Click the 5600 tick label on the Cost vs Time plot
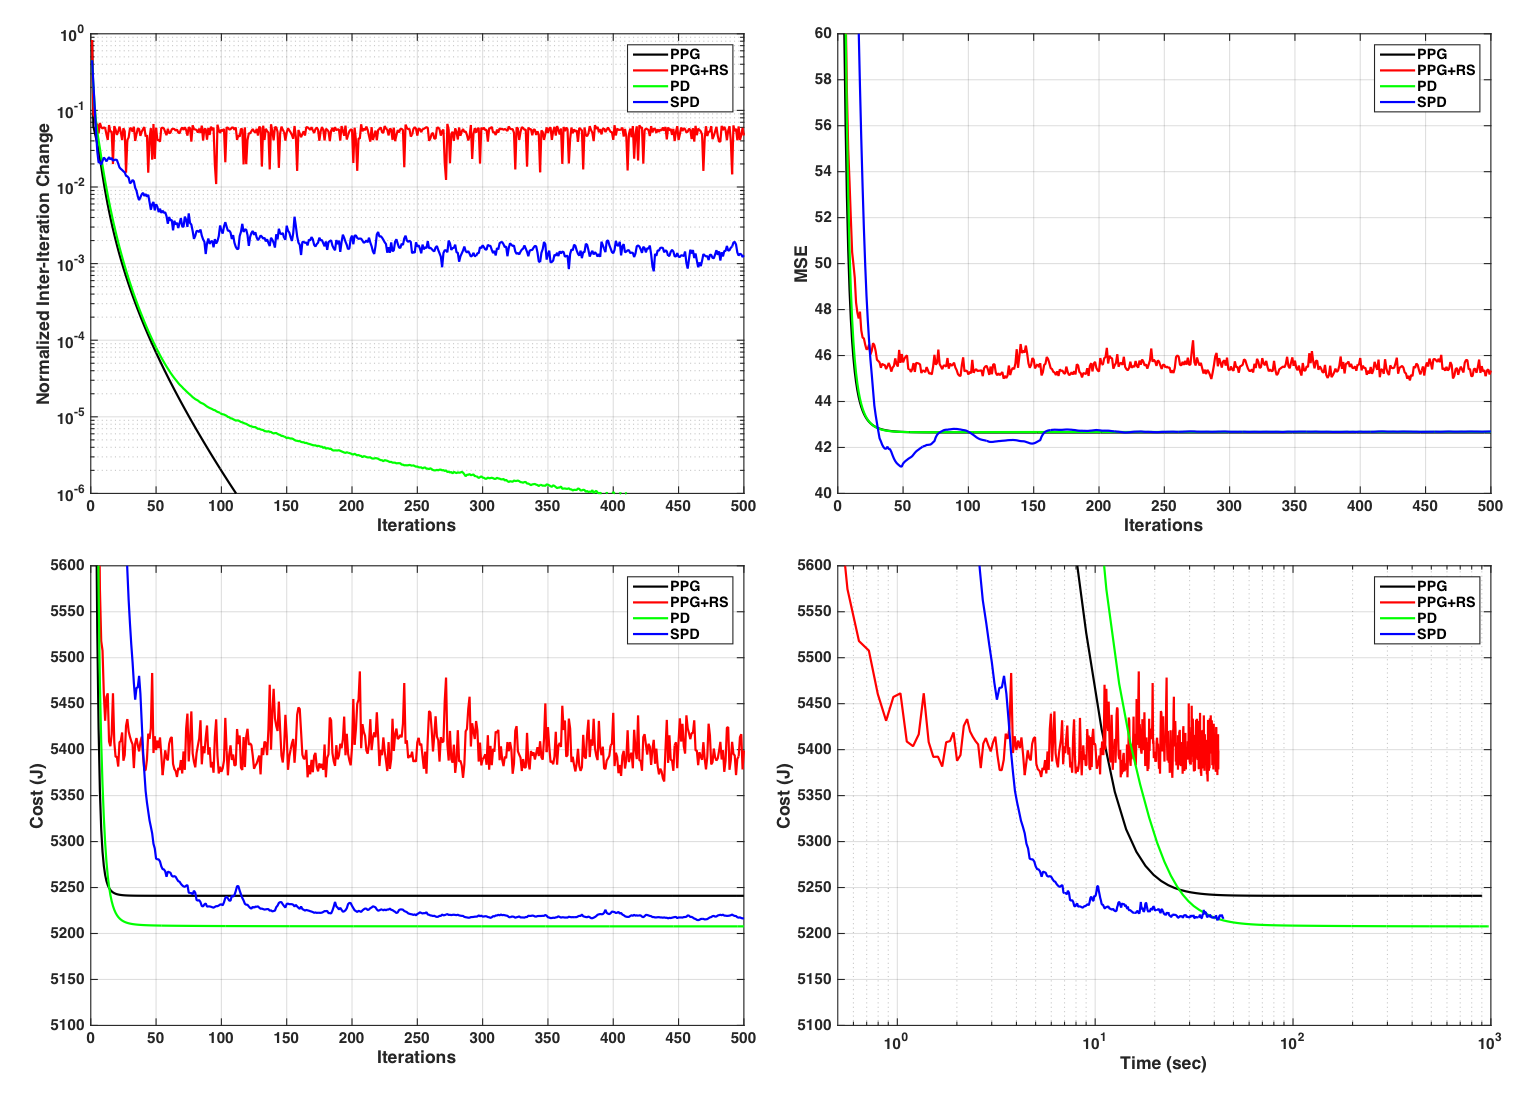Screen dimensions: 1532x1102 (814, 565)
